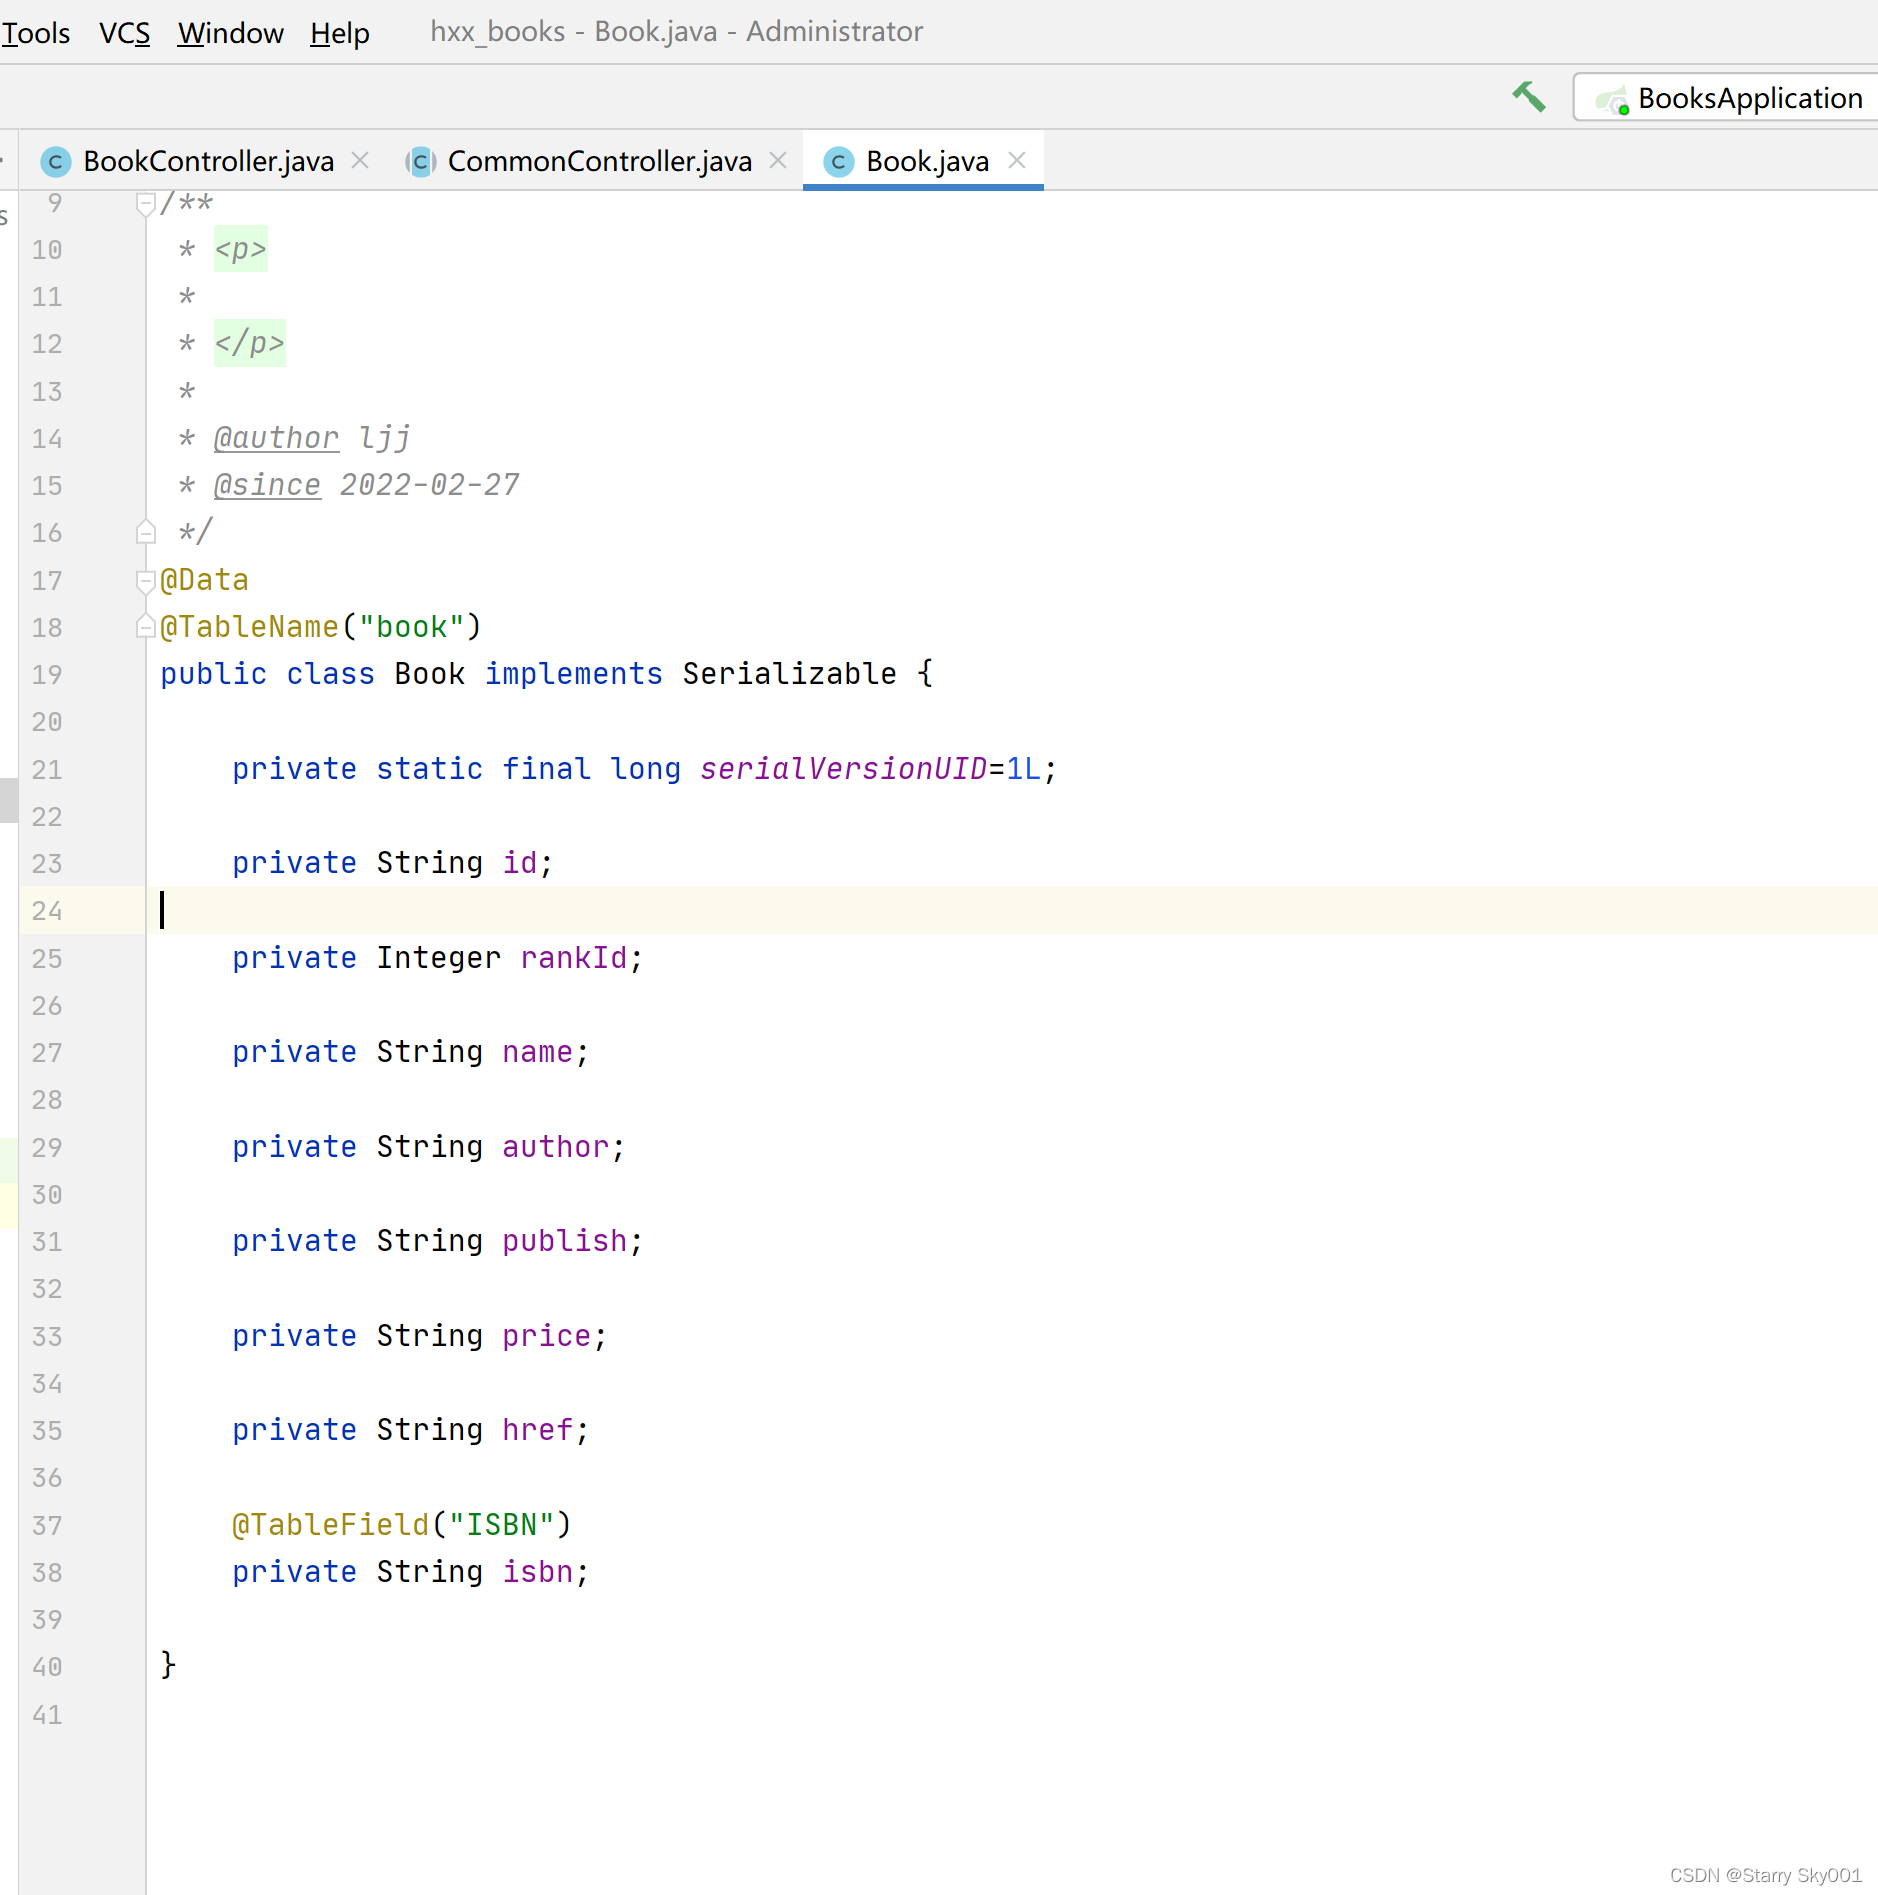Click gutter line number 19
Viewport: 1878px width, 1895px height.
47,675
